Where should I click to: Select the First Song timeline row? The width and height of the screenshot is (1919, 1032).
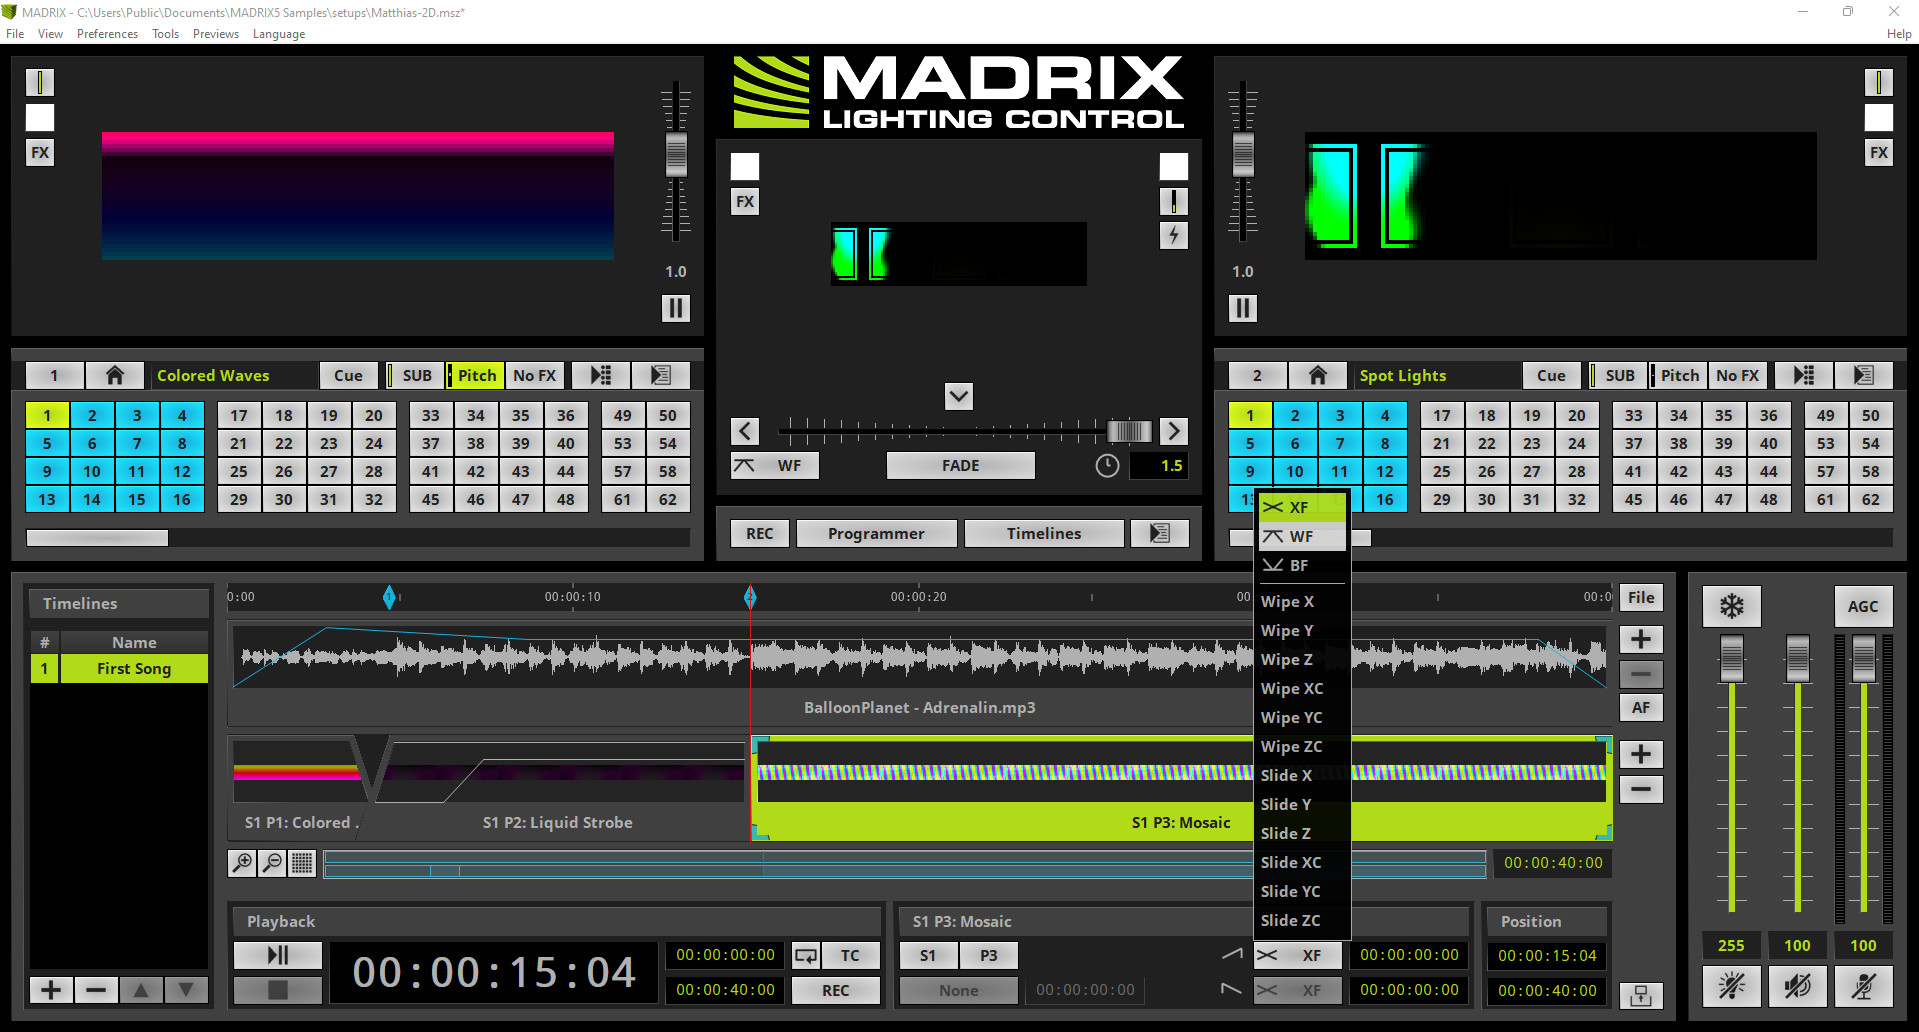point(119,668)
